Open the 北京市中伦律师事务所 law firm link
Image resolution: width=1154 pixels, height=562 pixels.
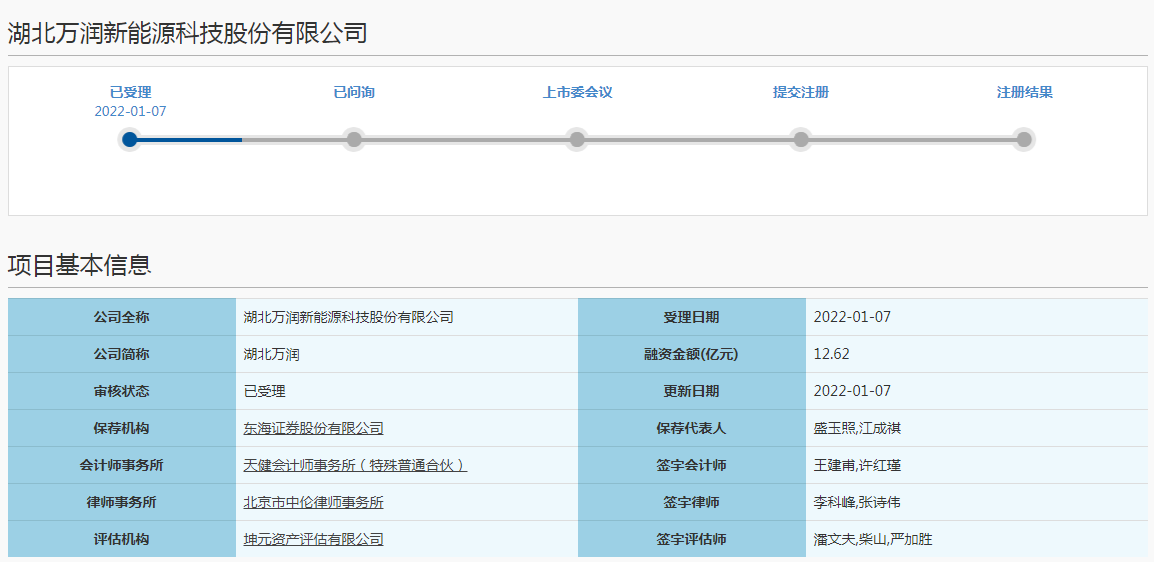tap(313, 502)
